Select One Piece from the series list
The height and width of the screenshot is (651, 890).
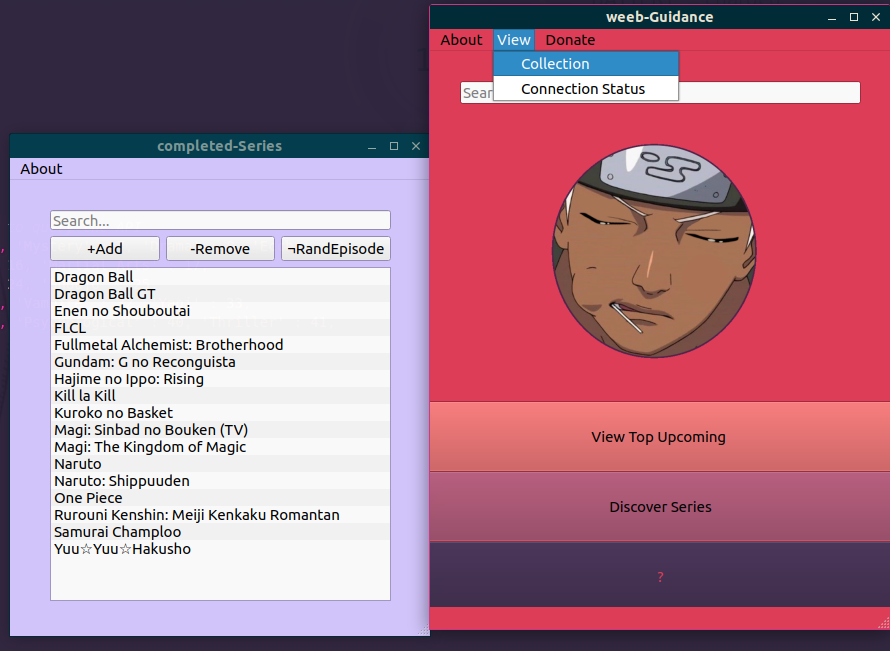[88, 498]
